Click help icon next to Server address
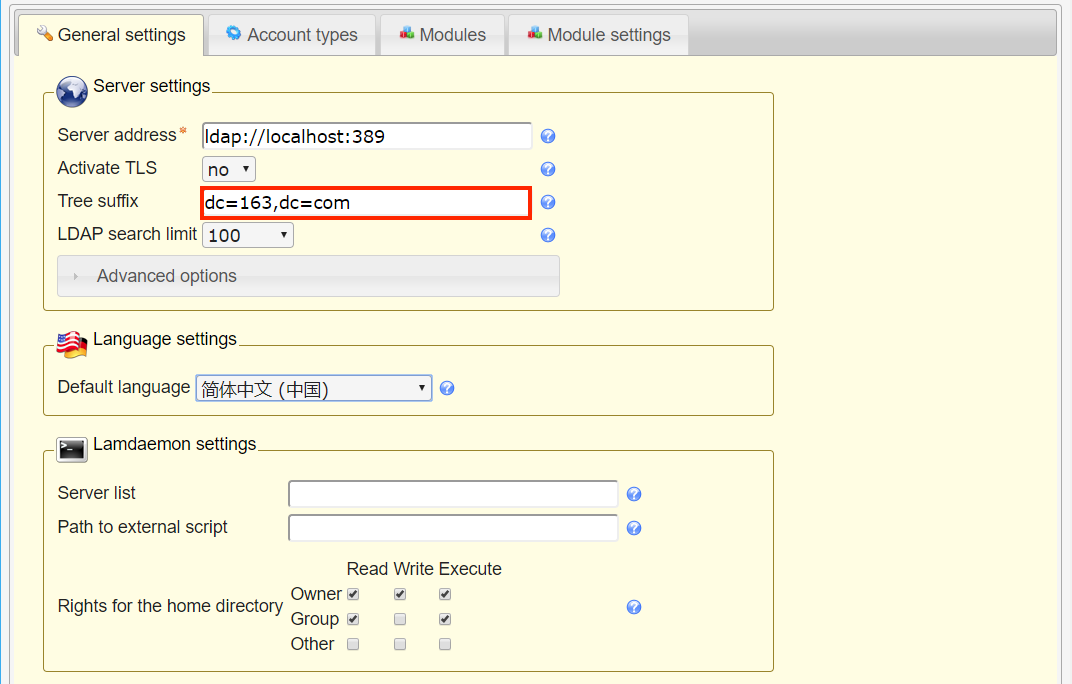Screen dimensions: 1072x684 click(548, 137)
